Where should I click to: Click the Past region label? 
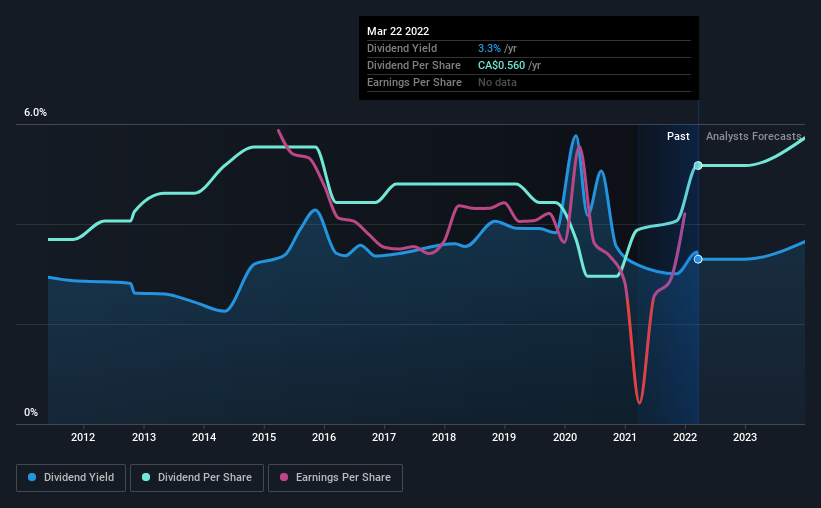678,136
